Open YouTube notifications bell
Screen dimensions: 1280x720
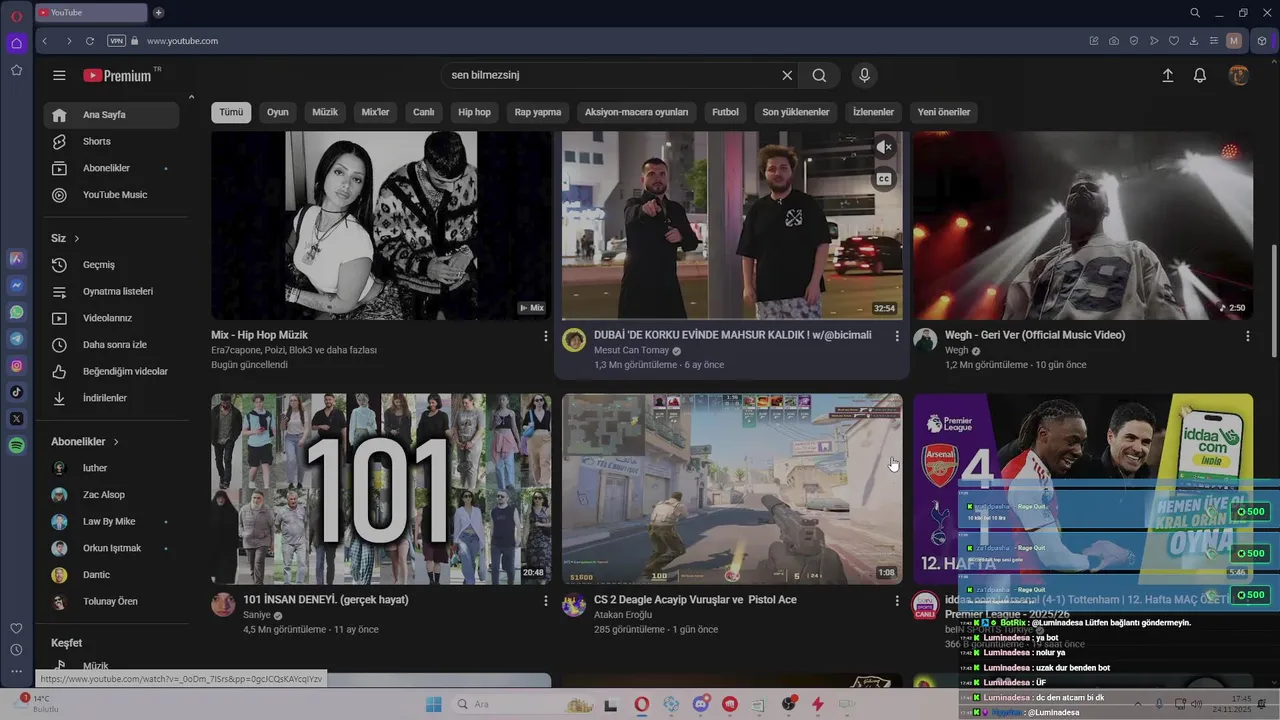(1200, 75)
